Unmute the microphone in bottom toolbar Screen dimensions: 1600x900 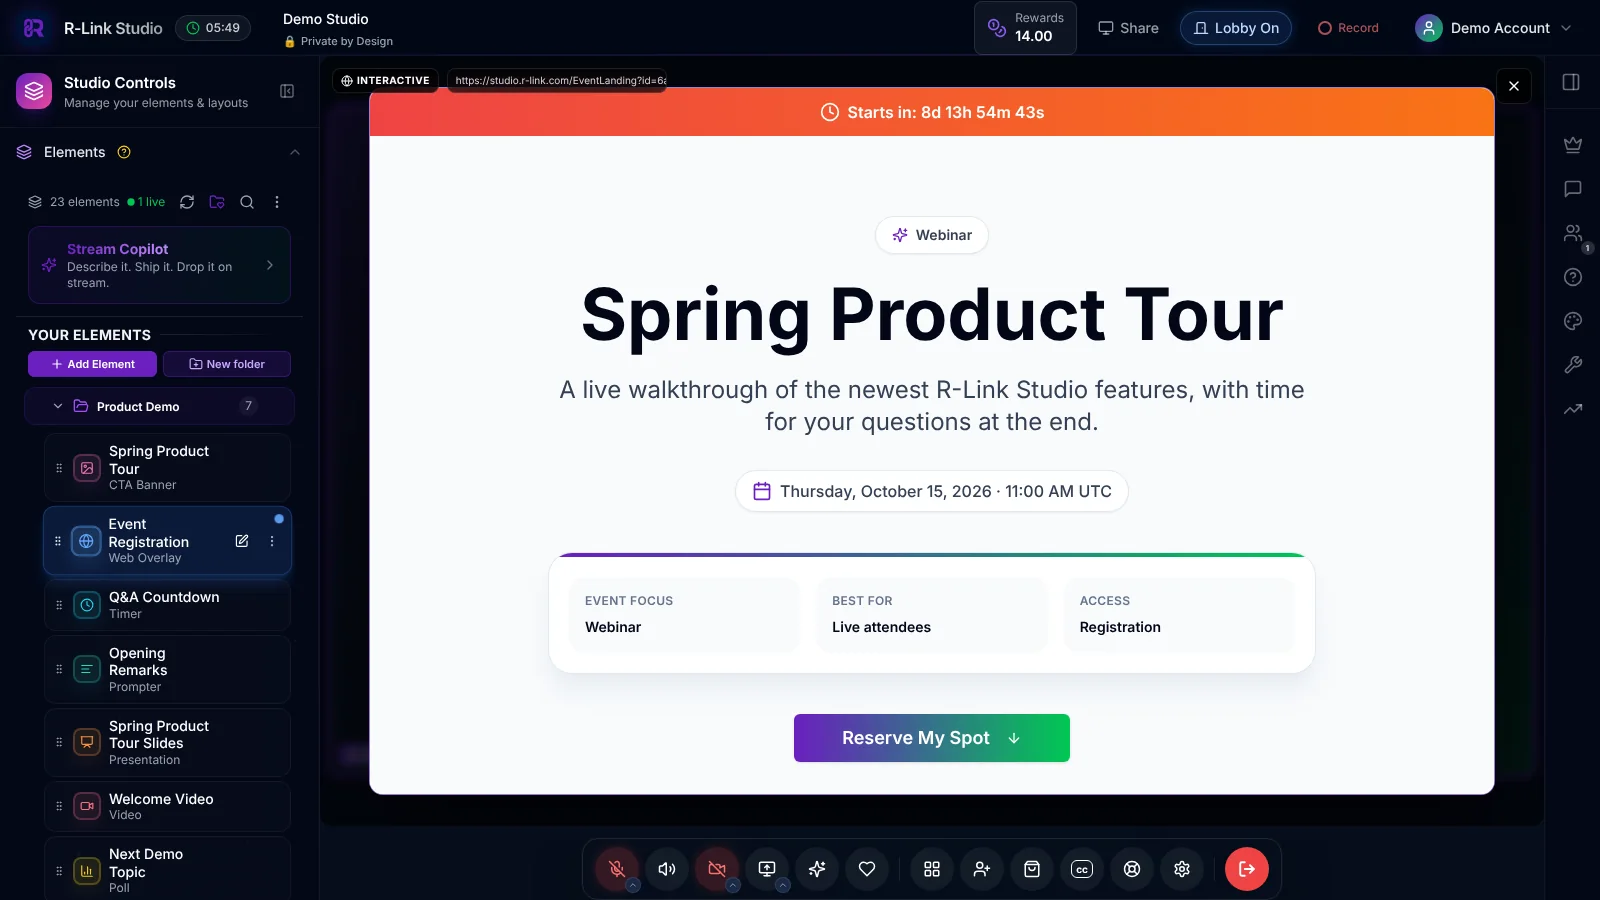click(x=617, y=869)
